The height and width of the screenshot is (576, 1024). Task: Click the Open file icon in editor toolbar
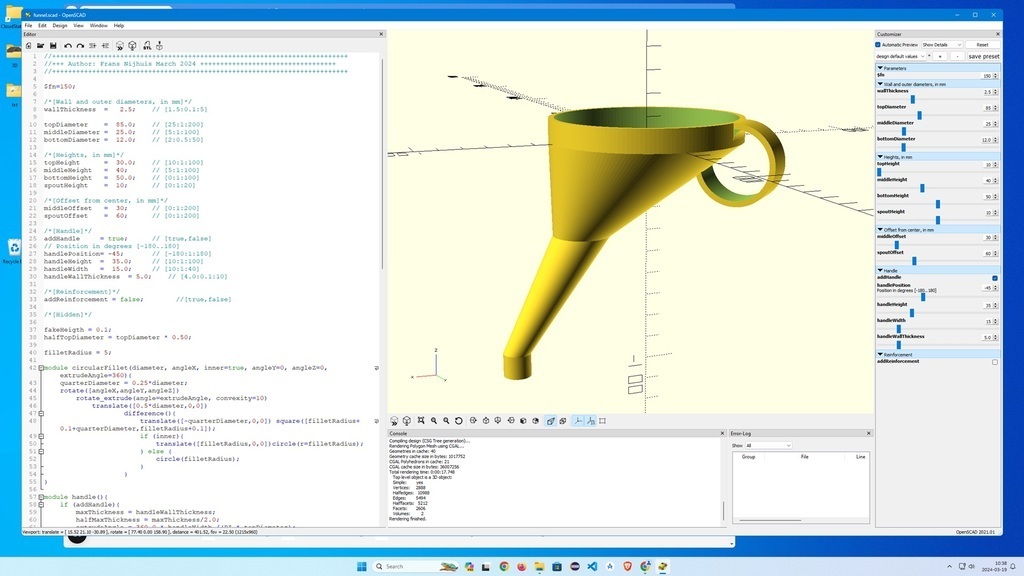[40, 46]
